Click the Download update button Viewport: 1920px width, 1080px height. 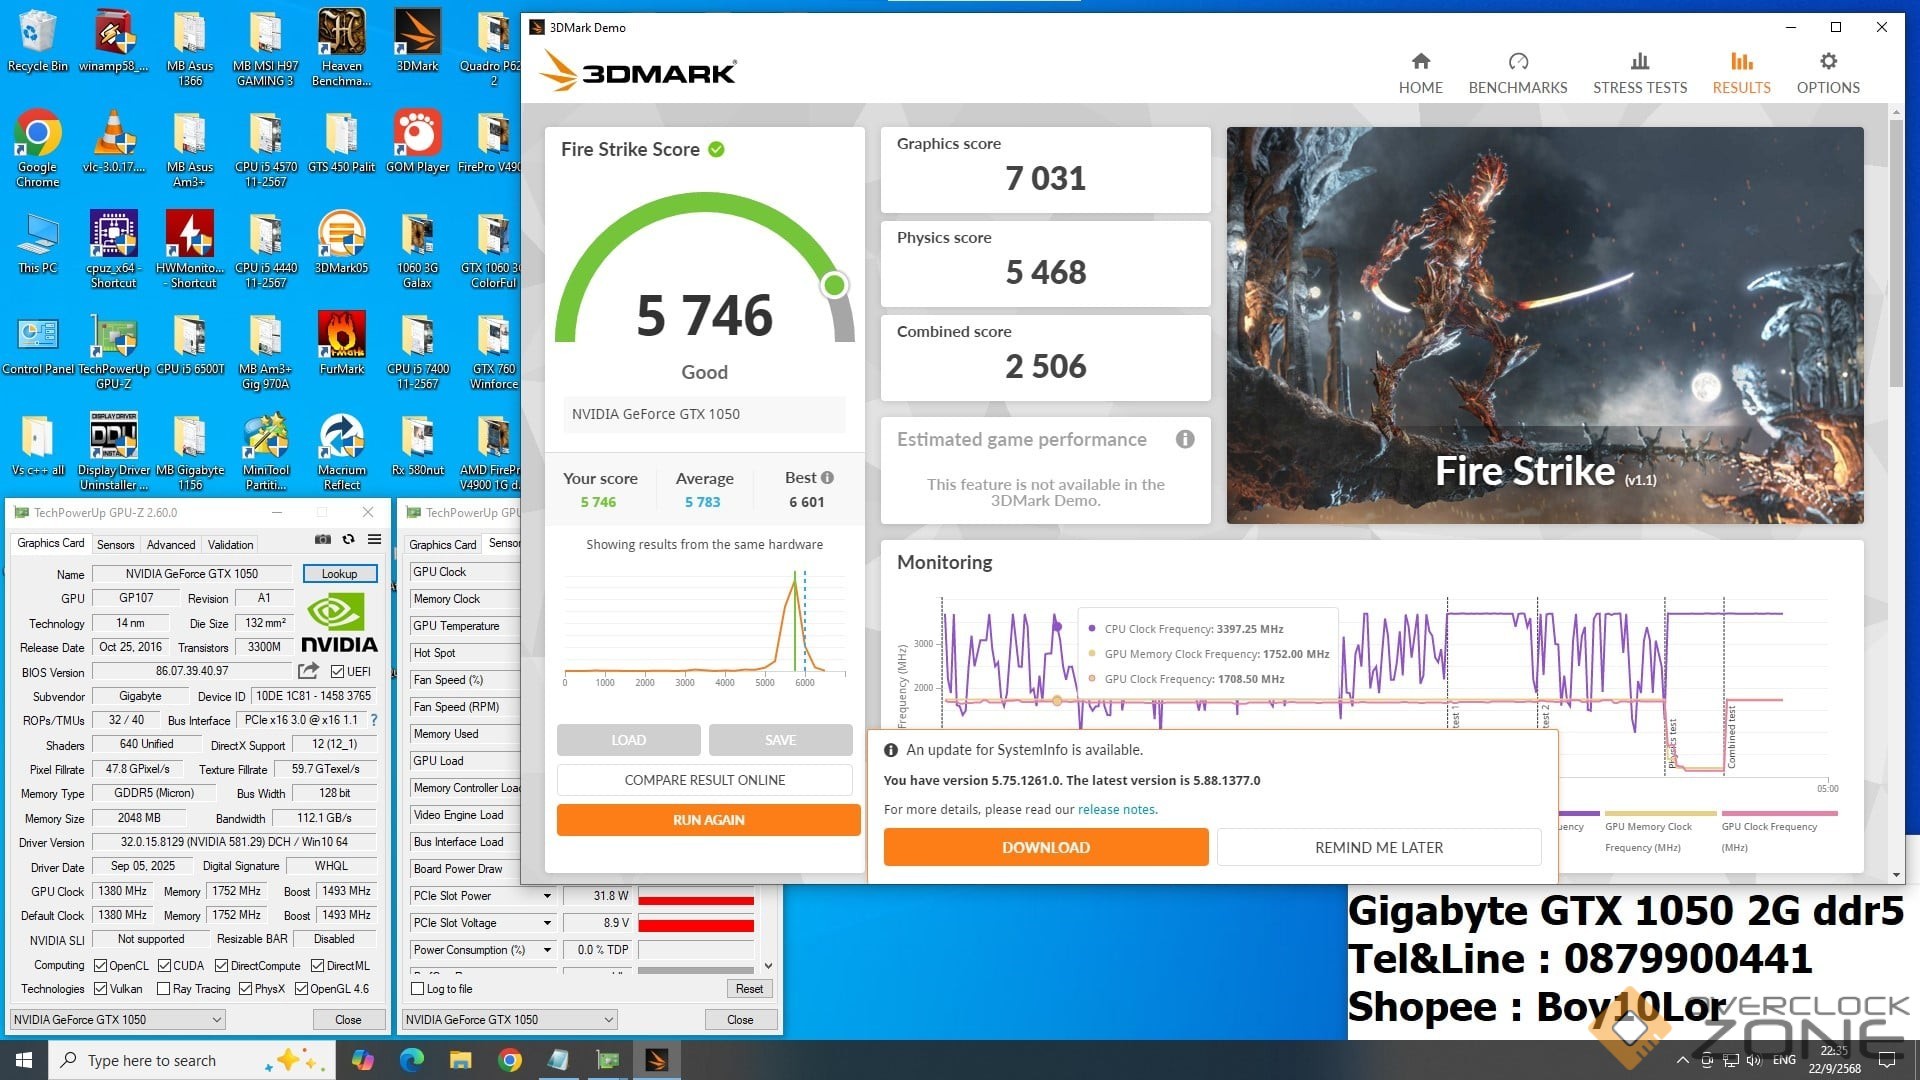tap(1045, 847)
